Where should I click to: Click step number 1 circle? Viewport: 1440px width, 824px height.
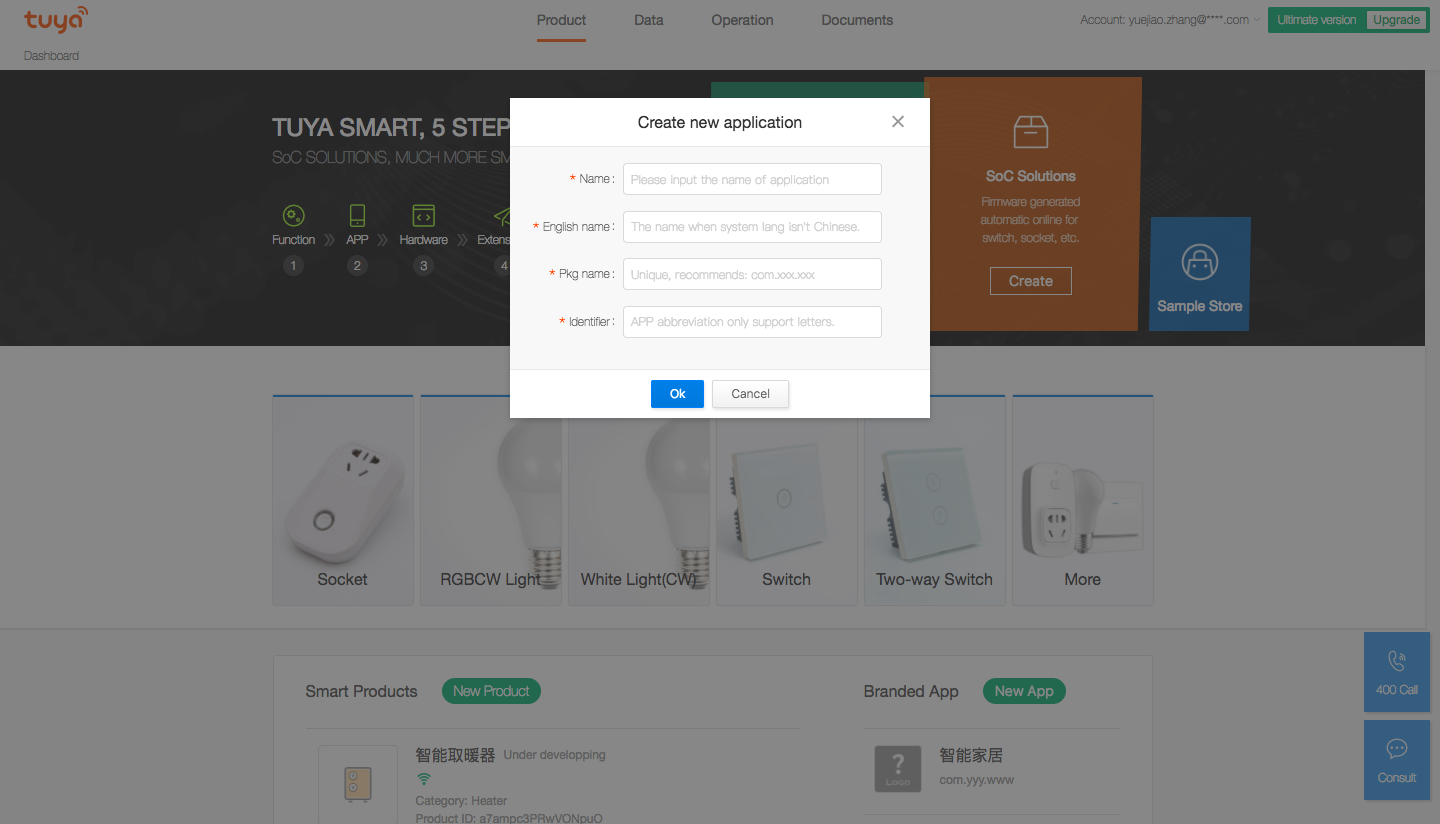(293, 266)
